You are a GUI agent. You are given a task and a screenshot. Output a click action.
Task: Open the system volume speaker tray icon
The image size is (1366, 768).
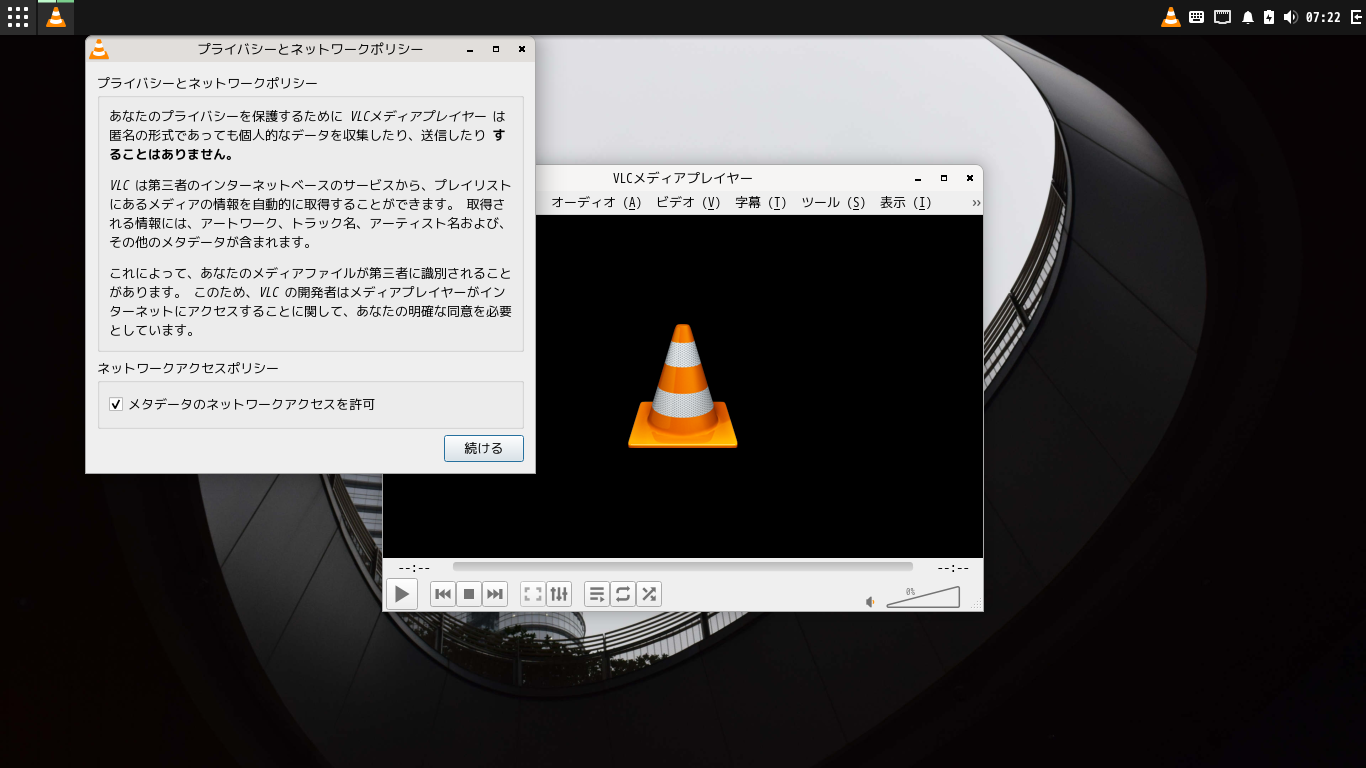coord(1290,17)
